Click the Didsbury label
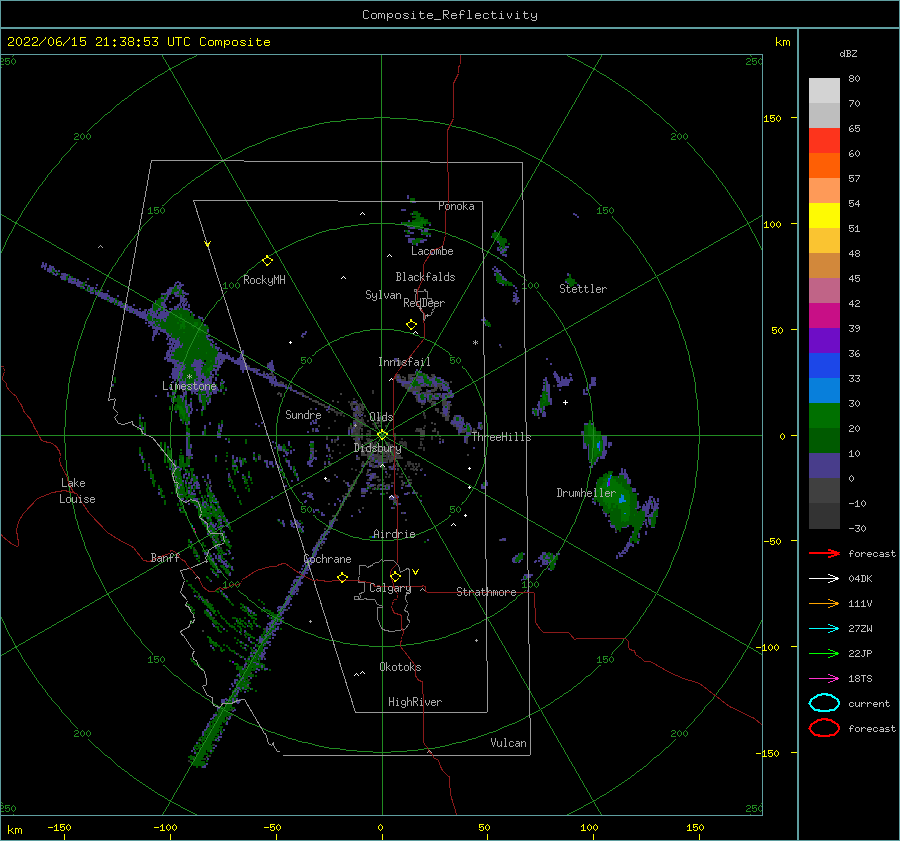The height and width of the screenshot is (841, 900). pos(378,448)
